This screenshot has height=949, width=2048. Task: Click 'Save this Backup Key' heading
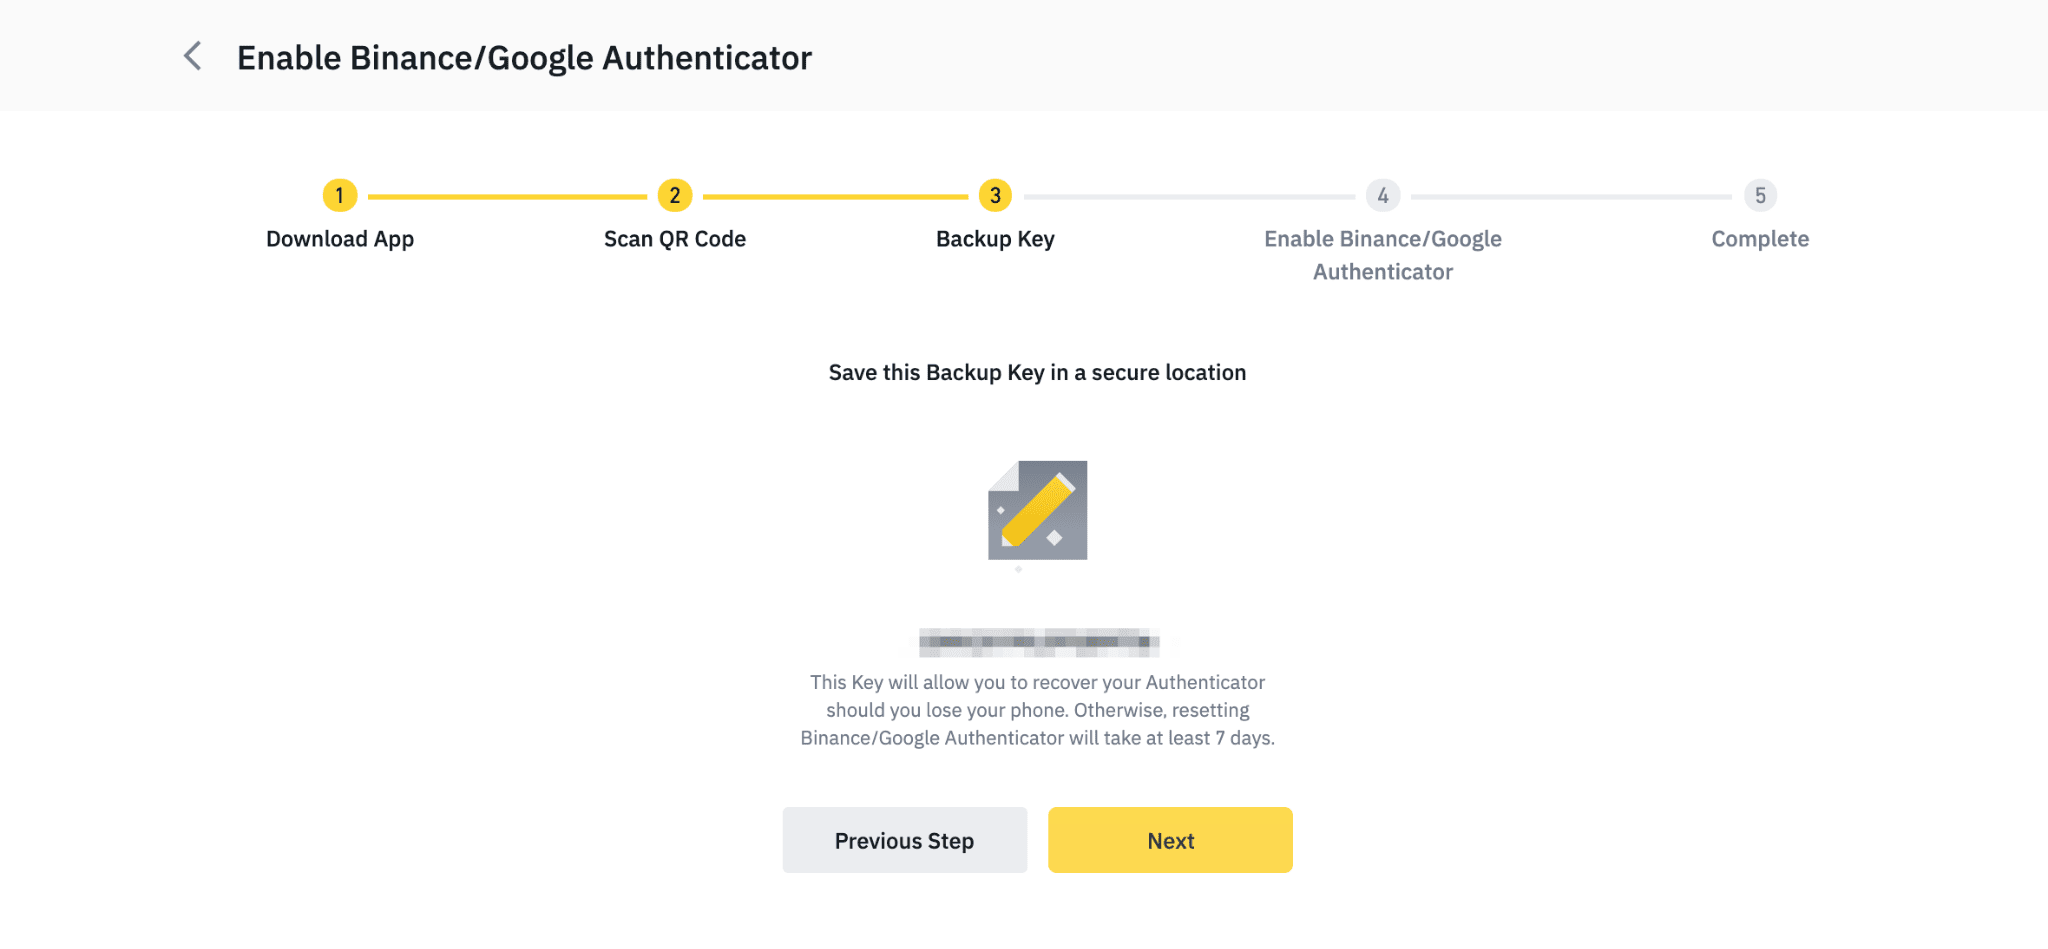coord(1037,373)
